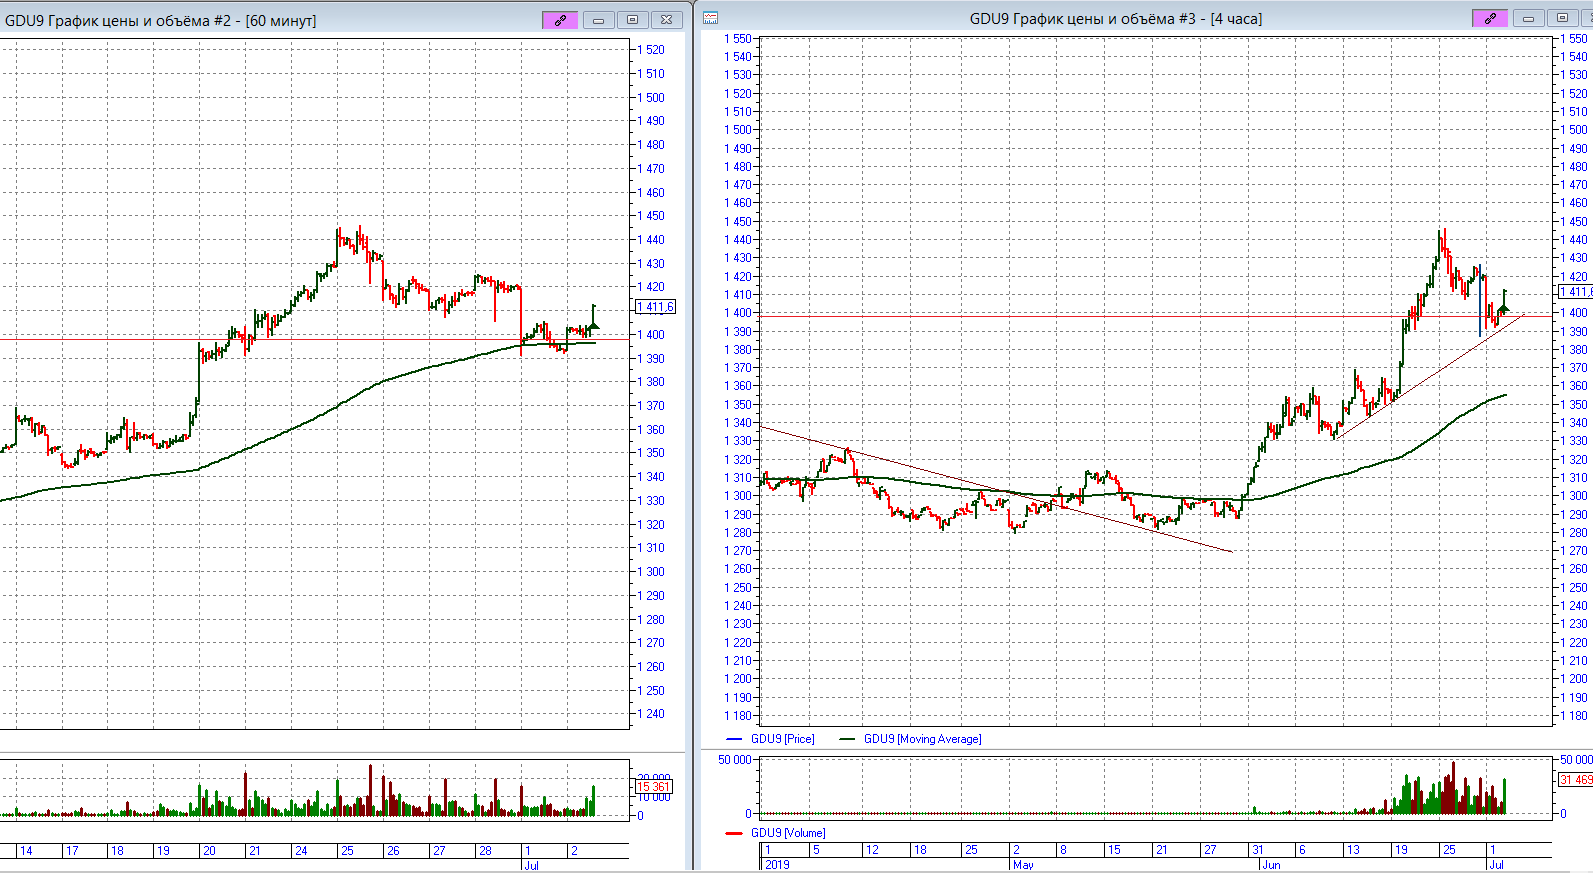Click the 1 411,6 price label on the 60-minute chart

pos(656,307)
